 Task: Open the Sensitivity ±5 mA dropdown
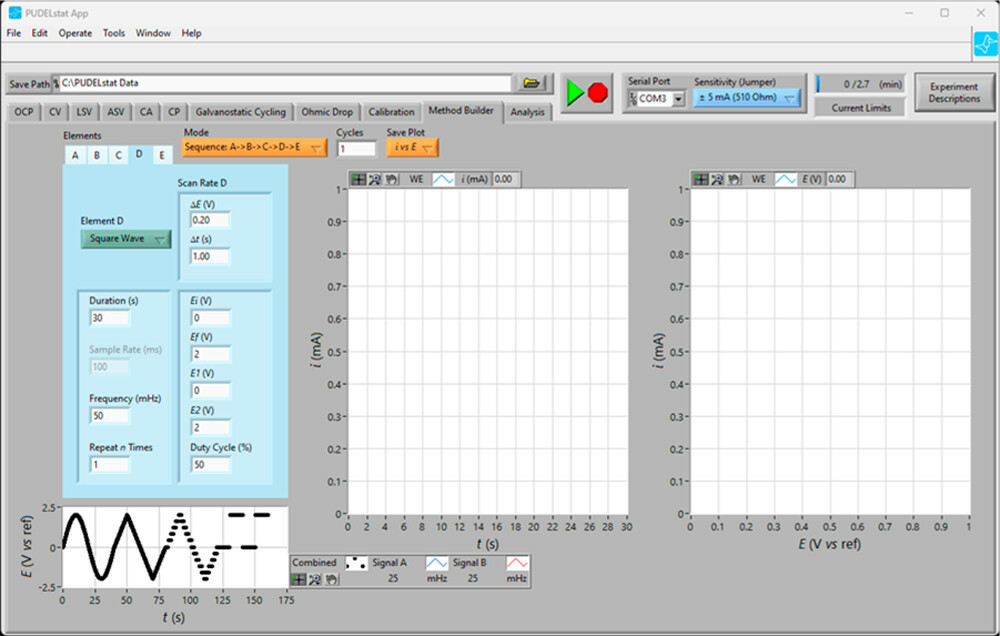click(x=746, y=98)
